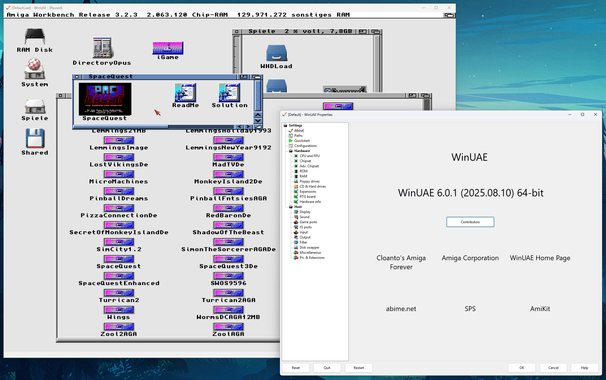
Task: Open the Quickstart settings page
Action: (302, 141)
